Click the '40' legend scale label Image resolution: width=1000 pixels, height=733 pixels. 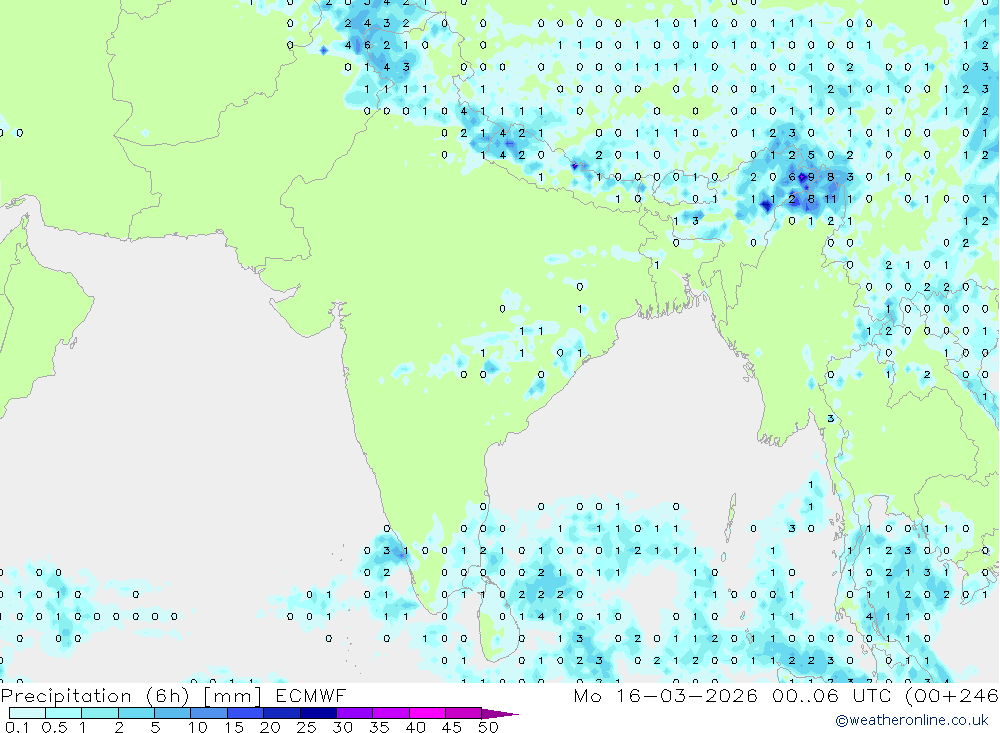coord(416,727)
